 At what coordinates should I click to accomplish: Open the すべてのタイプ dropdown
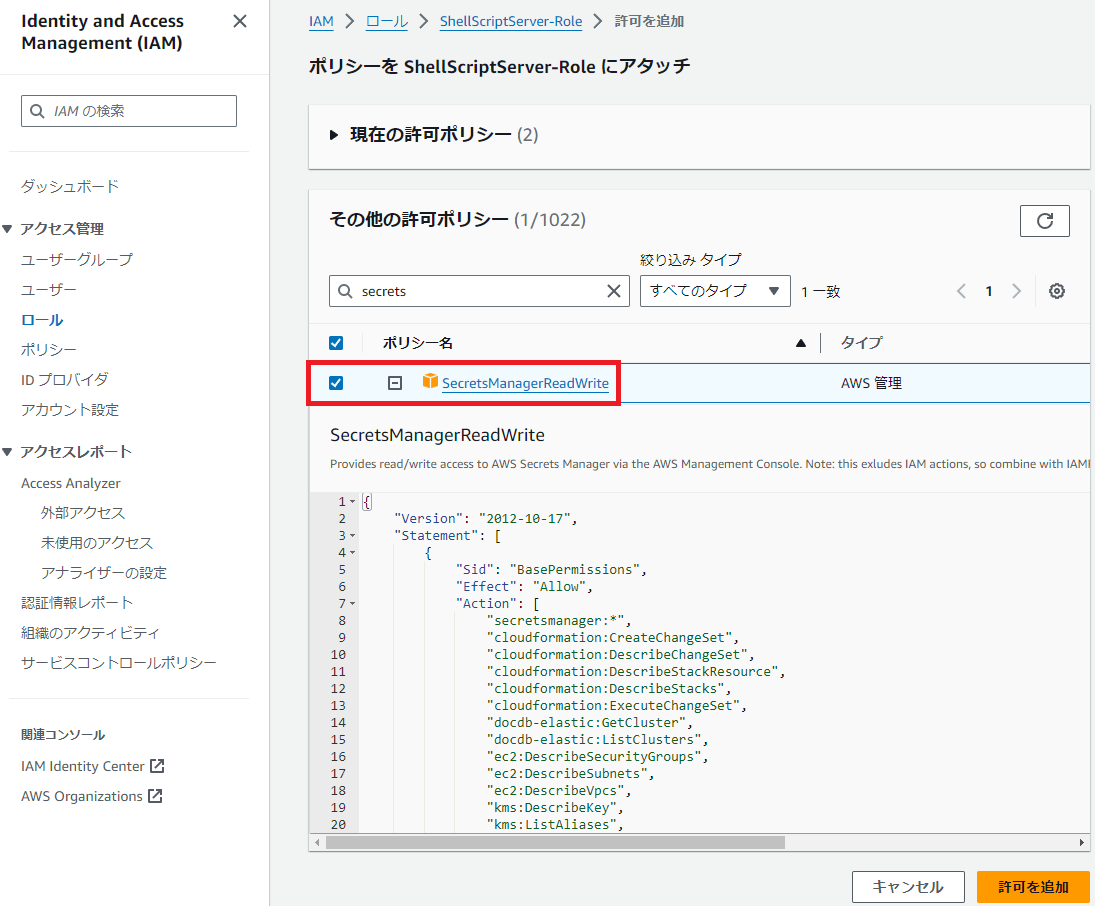[x=715, y=291]
